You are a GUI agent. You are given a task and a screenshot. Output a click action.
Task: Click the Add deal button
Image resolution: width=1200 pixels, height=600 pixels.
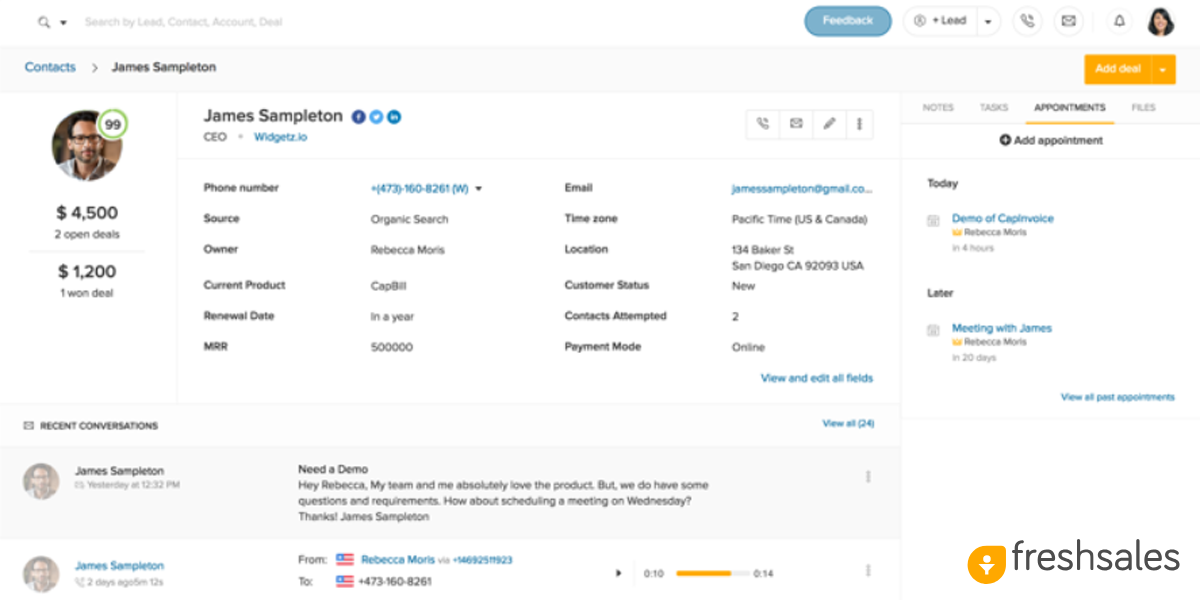[1118, 69]
